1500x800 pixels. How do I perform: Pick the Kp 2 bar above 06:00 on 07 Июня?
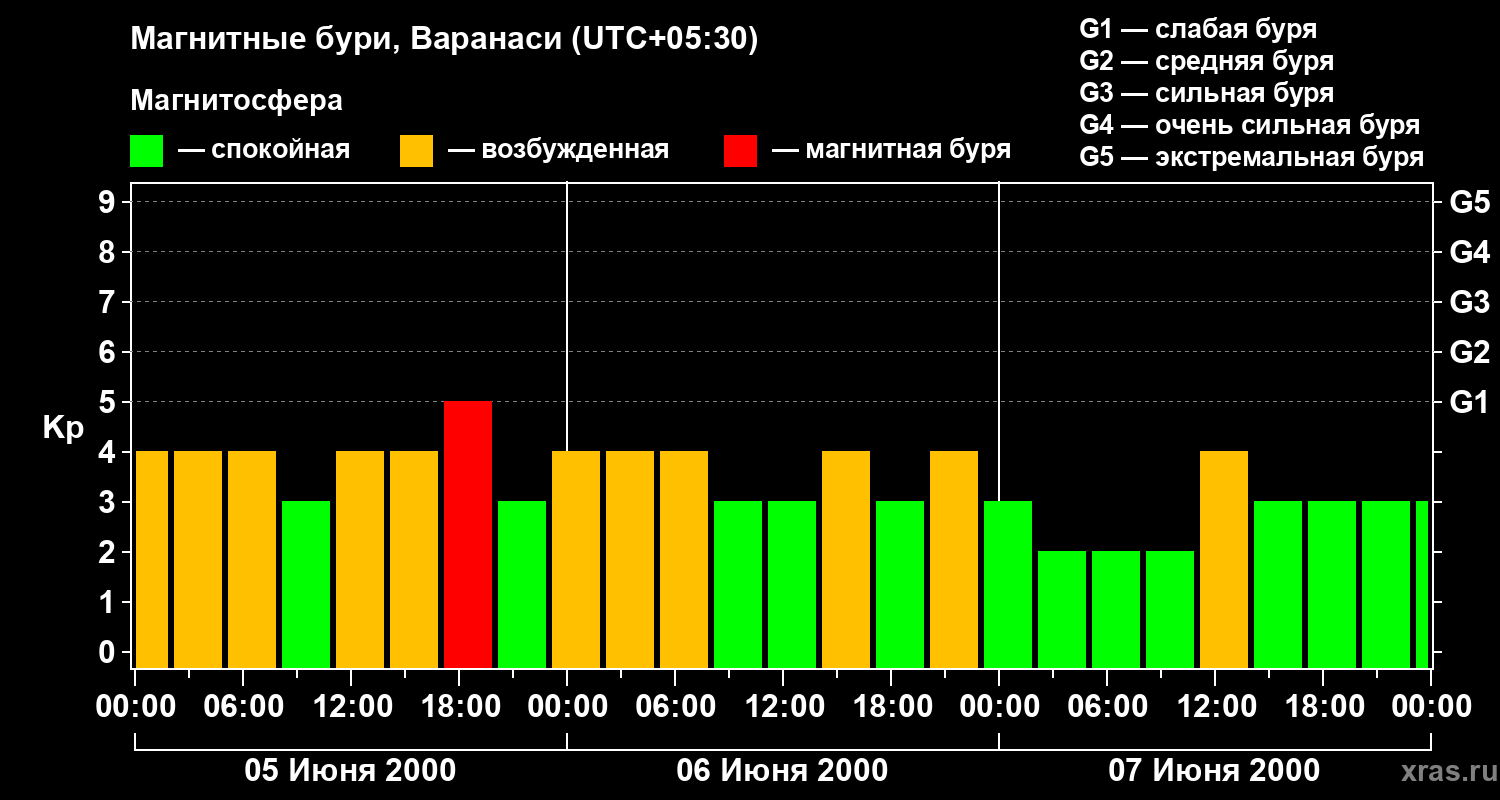click(x=1116, y=610)
